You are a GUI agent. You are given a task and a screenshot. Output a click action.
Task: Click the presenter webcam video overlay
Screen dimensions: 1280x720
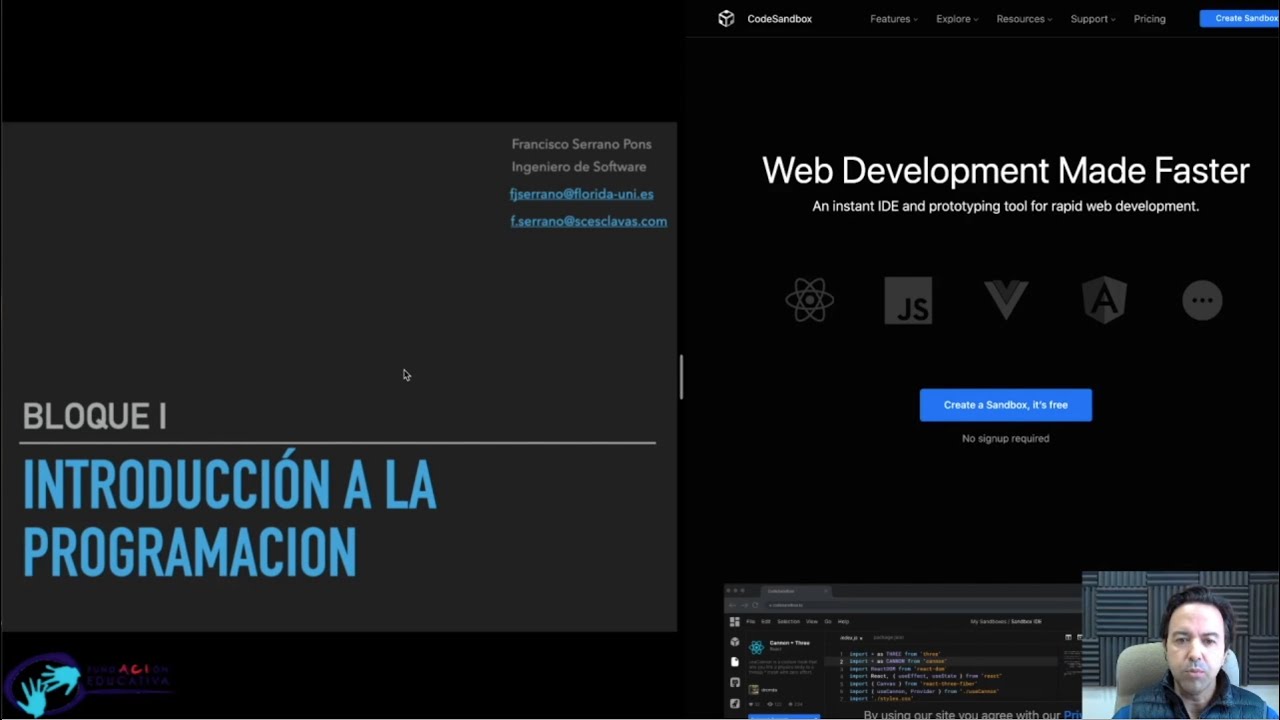[1180, 645]
